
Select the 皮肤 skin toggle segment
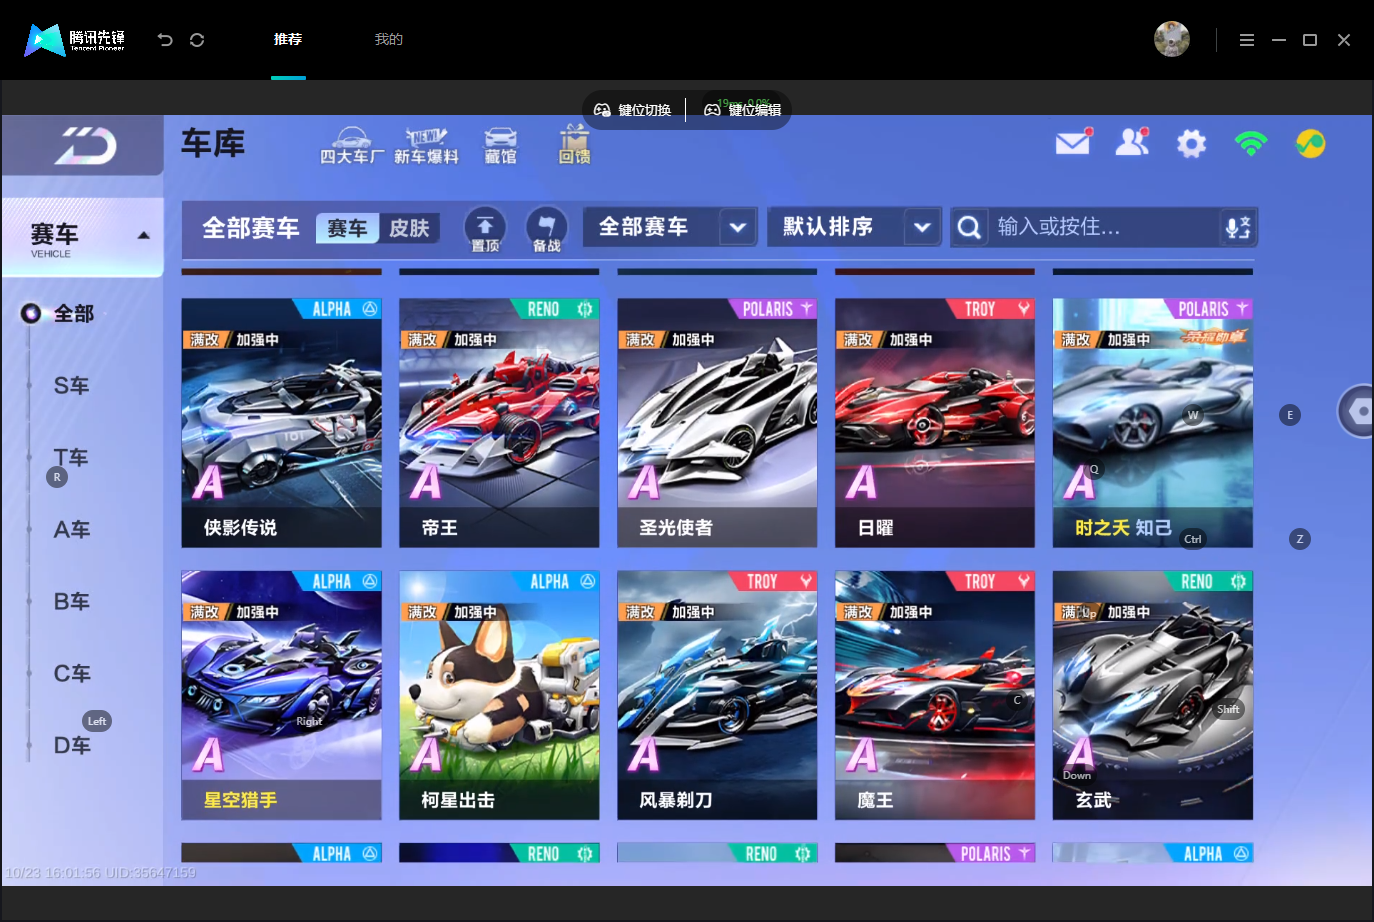[409, 228]
